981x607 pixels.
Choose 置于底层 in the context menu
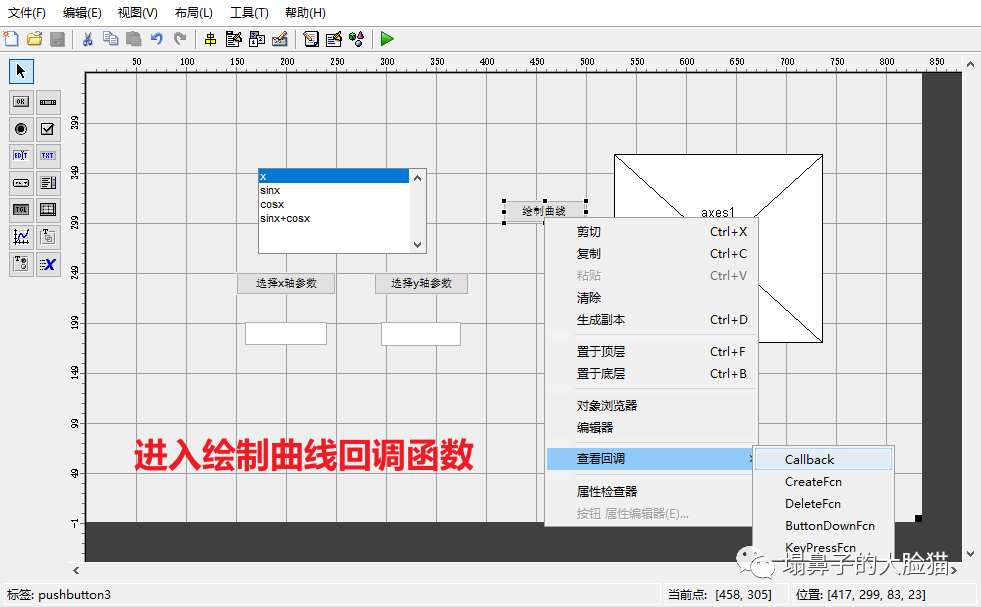pyautogui.click(x=651, y=374)
